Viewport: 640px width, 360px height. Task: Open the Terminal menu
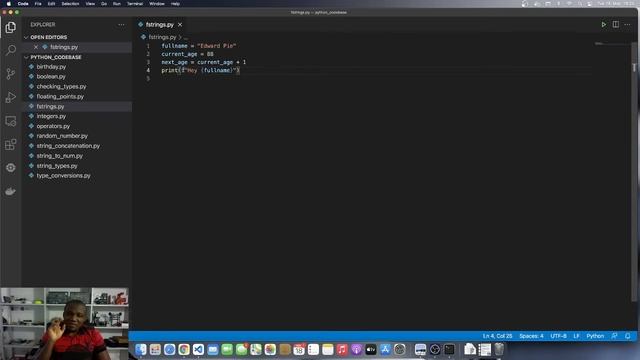(x=135, y=4)
